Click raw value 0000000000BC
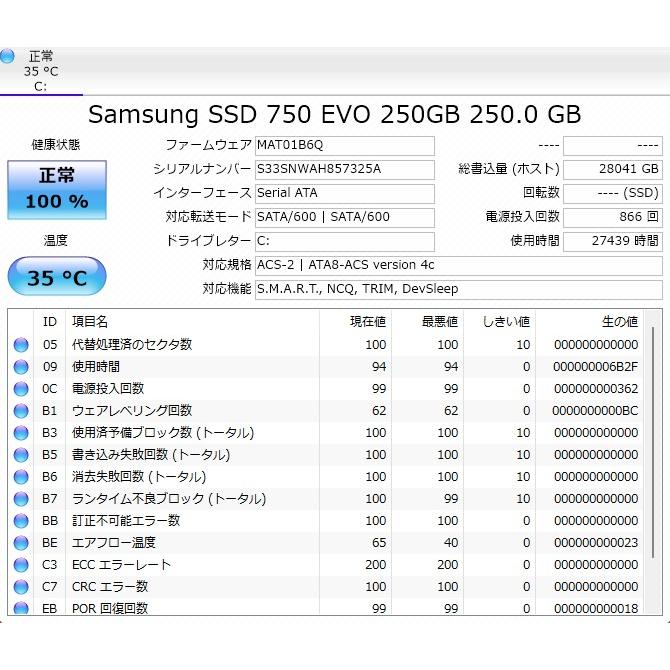The image size is (670, 670). (596, 411)
